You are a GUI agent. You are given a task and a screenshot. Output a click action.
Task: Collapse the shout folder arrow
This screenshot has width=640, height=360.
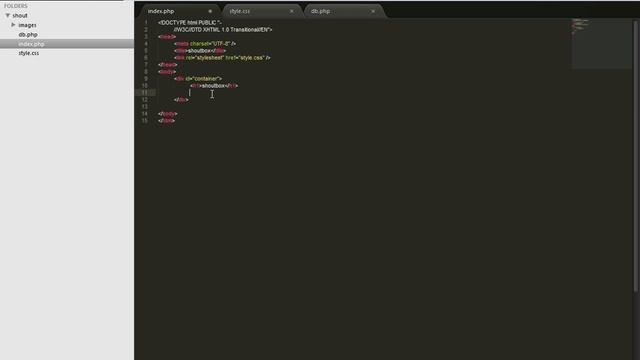pyautogui.click(x=7, y=16)
